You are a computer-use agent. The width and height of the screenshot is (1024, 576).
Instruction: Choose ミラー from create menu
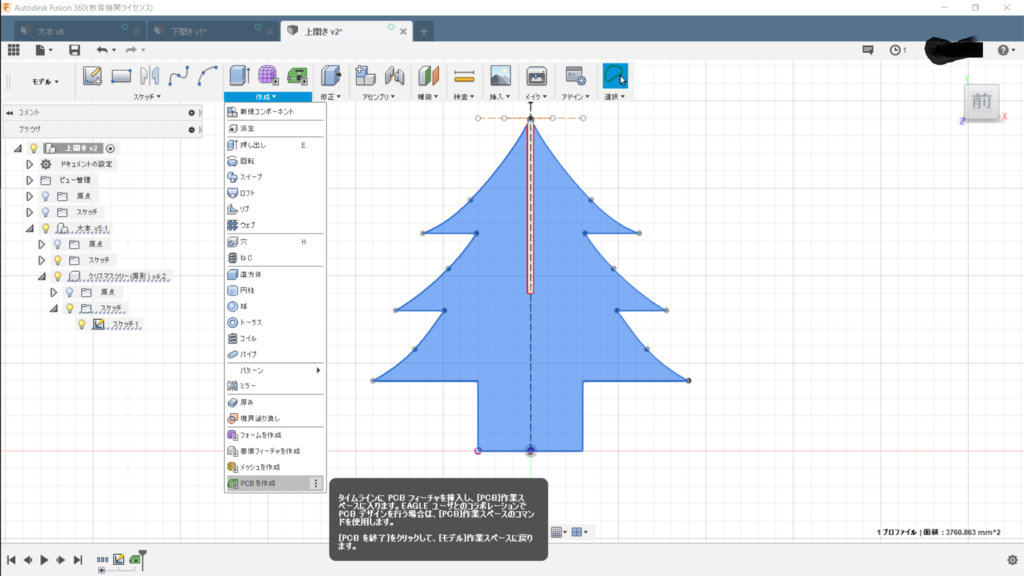pyautogui.click(x=275, y=386)
